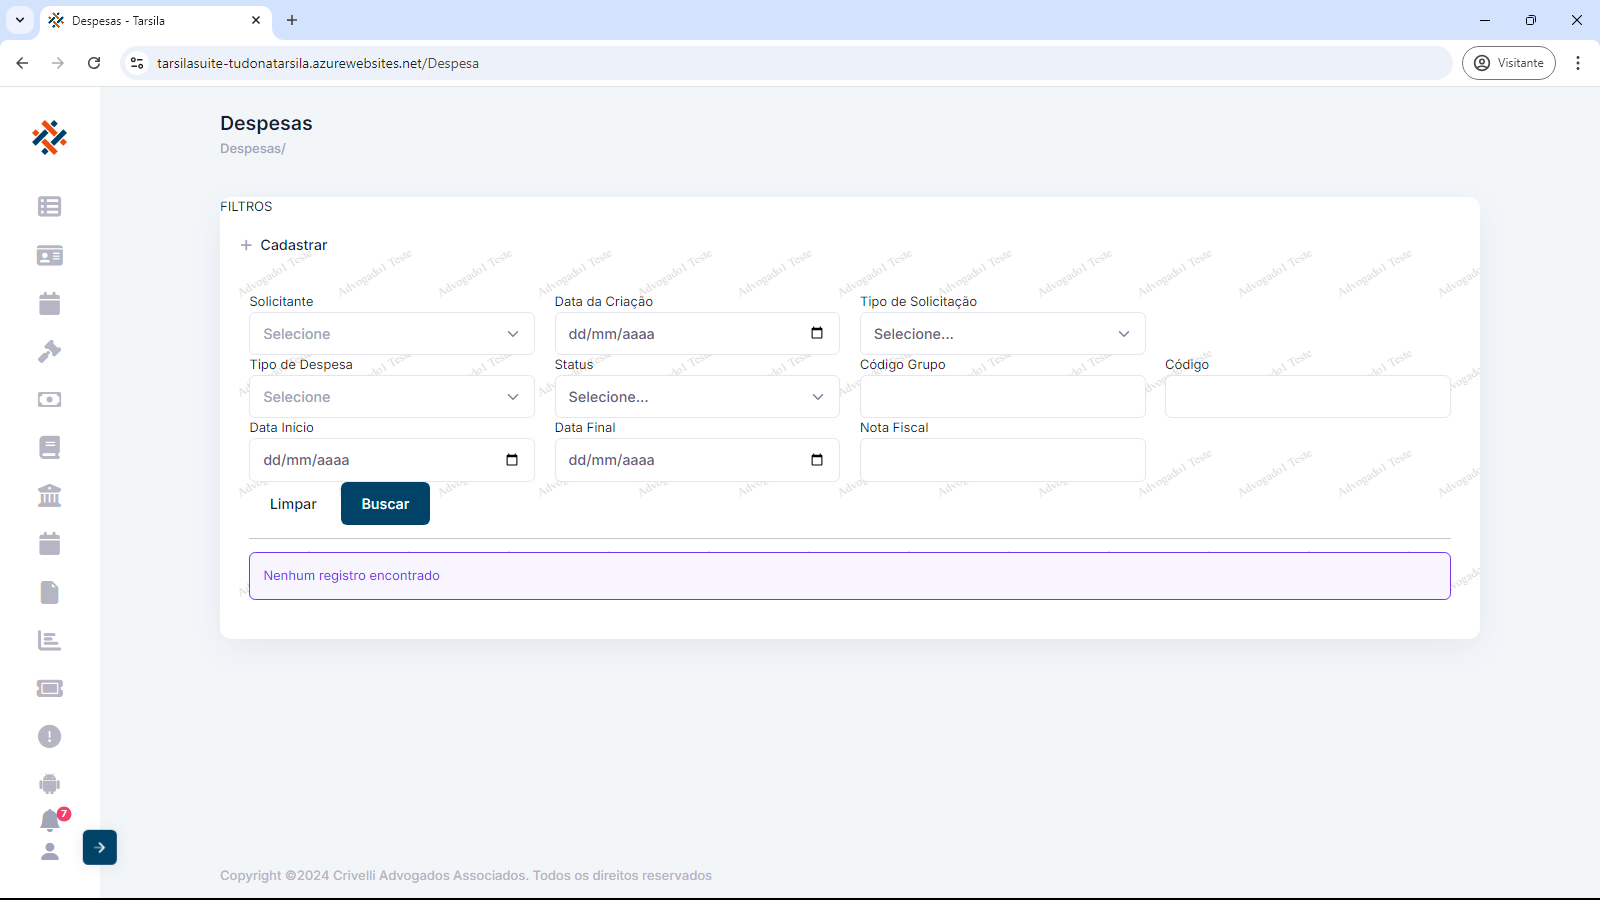The height and width of the screenshot is (900, 1600).
Task: Click the exclamation alert sidebar icon
Action: [x=49, y=736]
